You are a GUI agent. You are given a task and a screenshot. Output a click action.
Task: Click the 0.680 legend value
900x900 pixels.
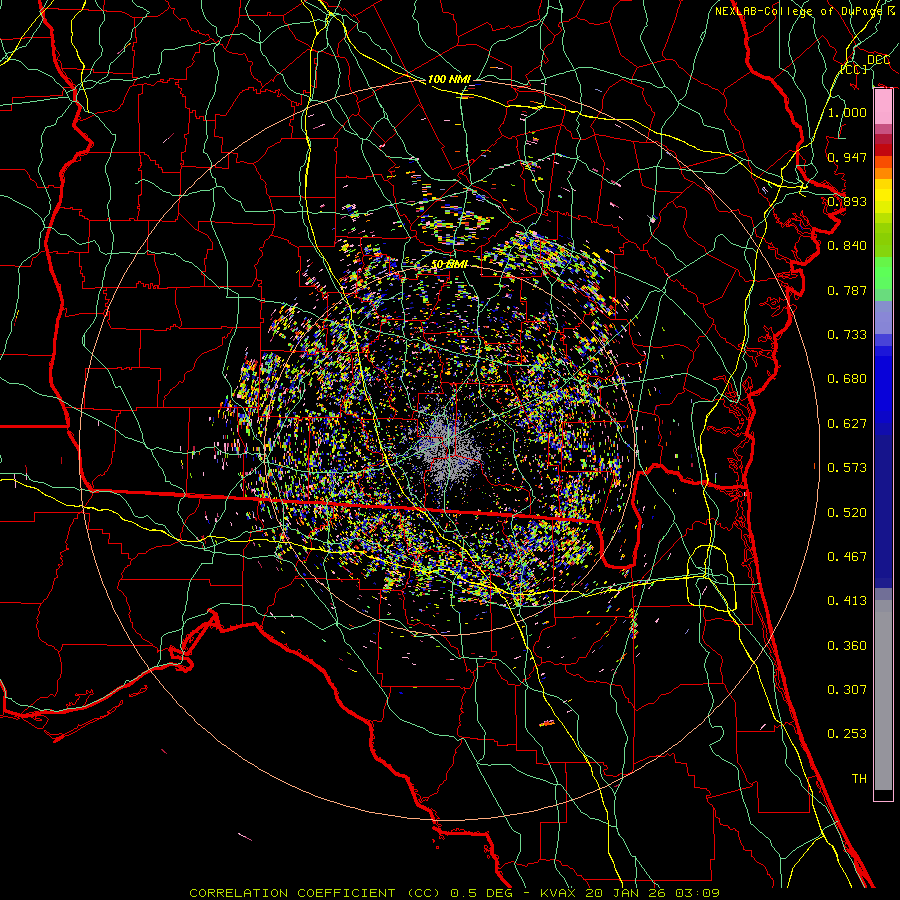pos(847,379)
